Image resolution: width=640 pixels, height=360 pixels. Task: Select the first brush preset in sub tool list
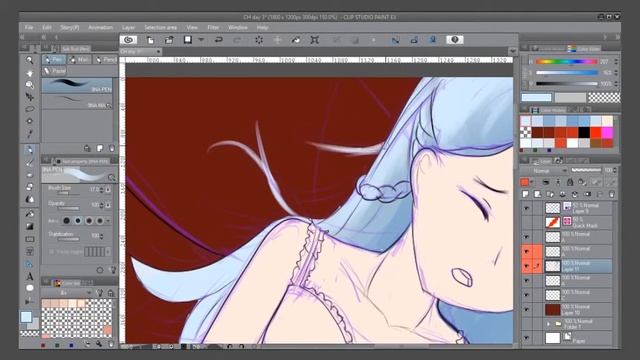coord(77,86)
